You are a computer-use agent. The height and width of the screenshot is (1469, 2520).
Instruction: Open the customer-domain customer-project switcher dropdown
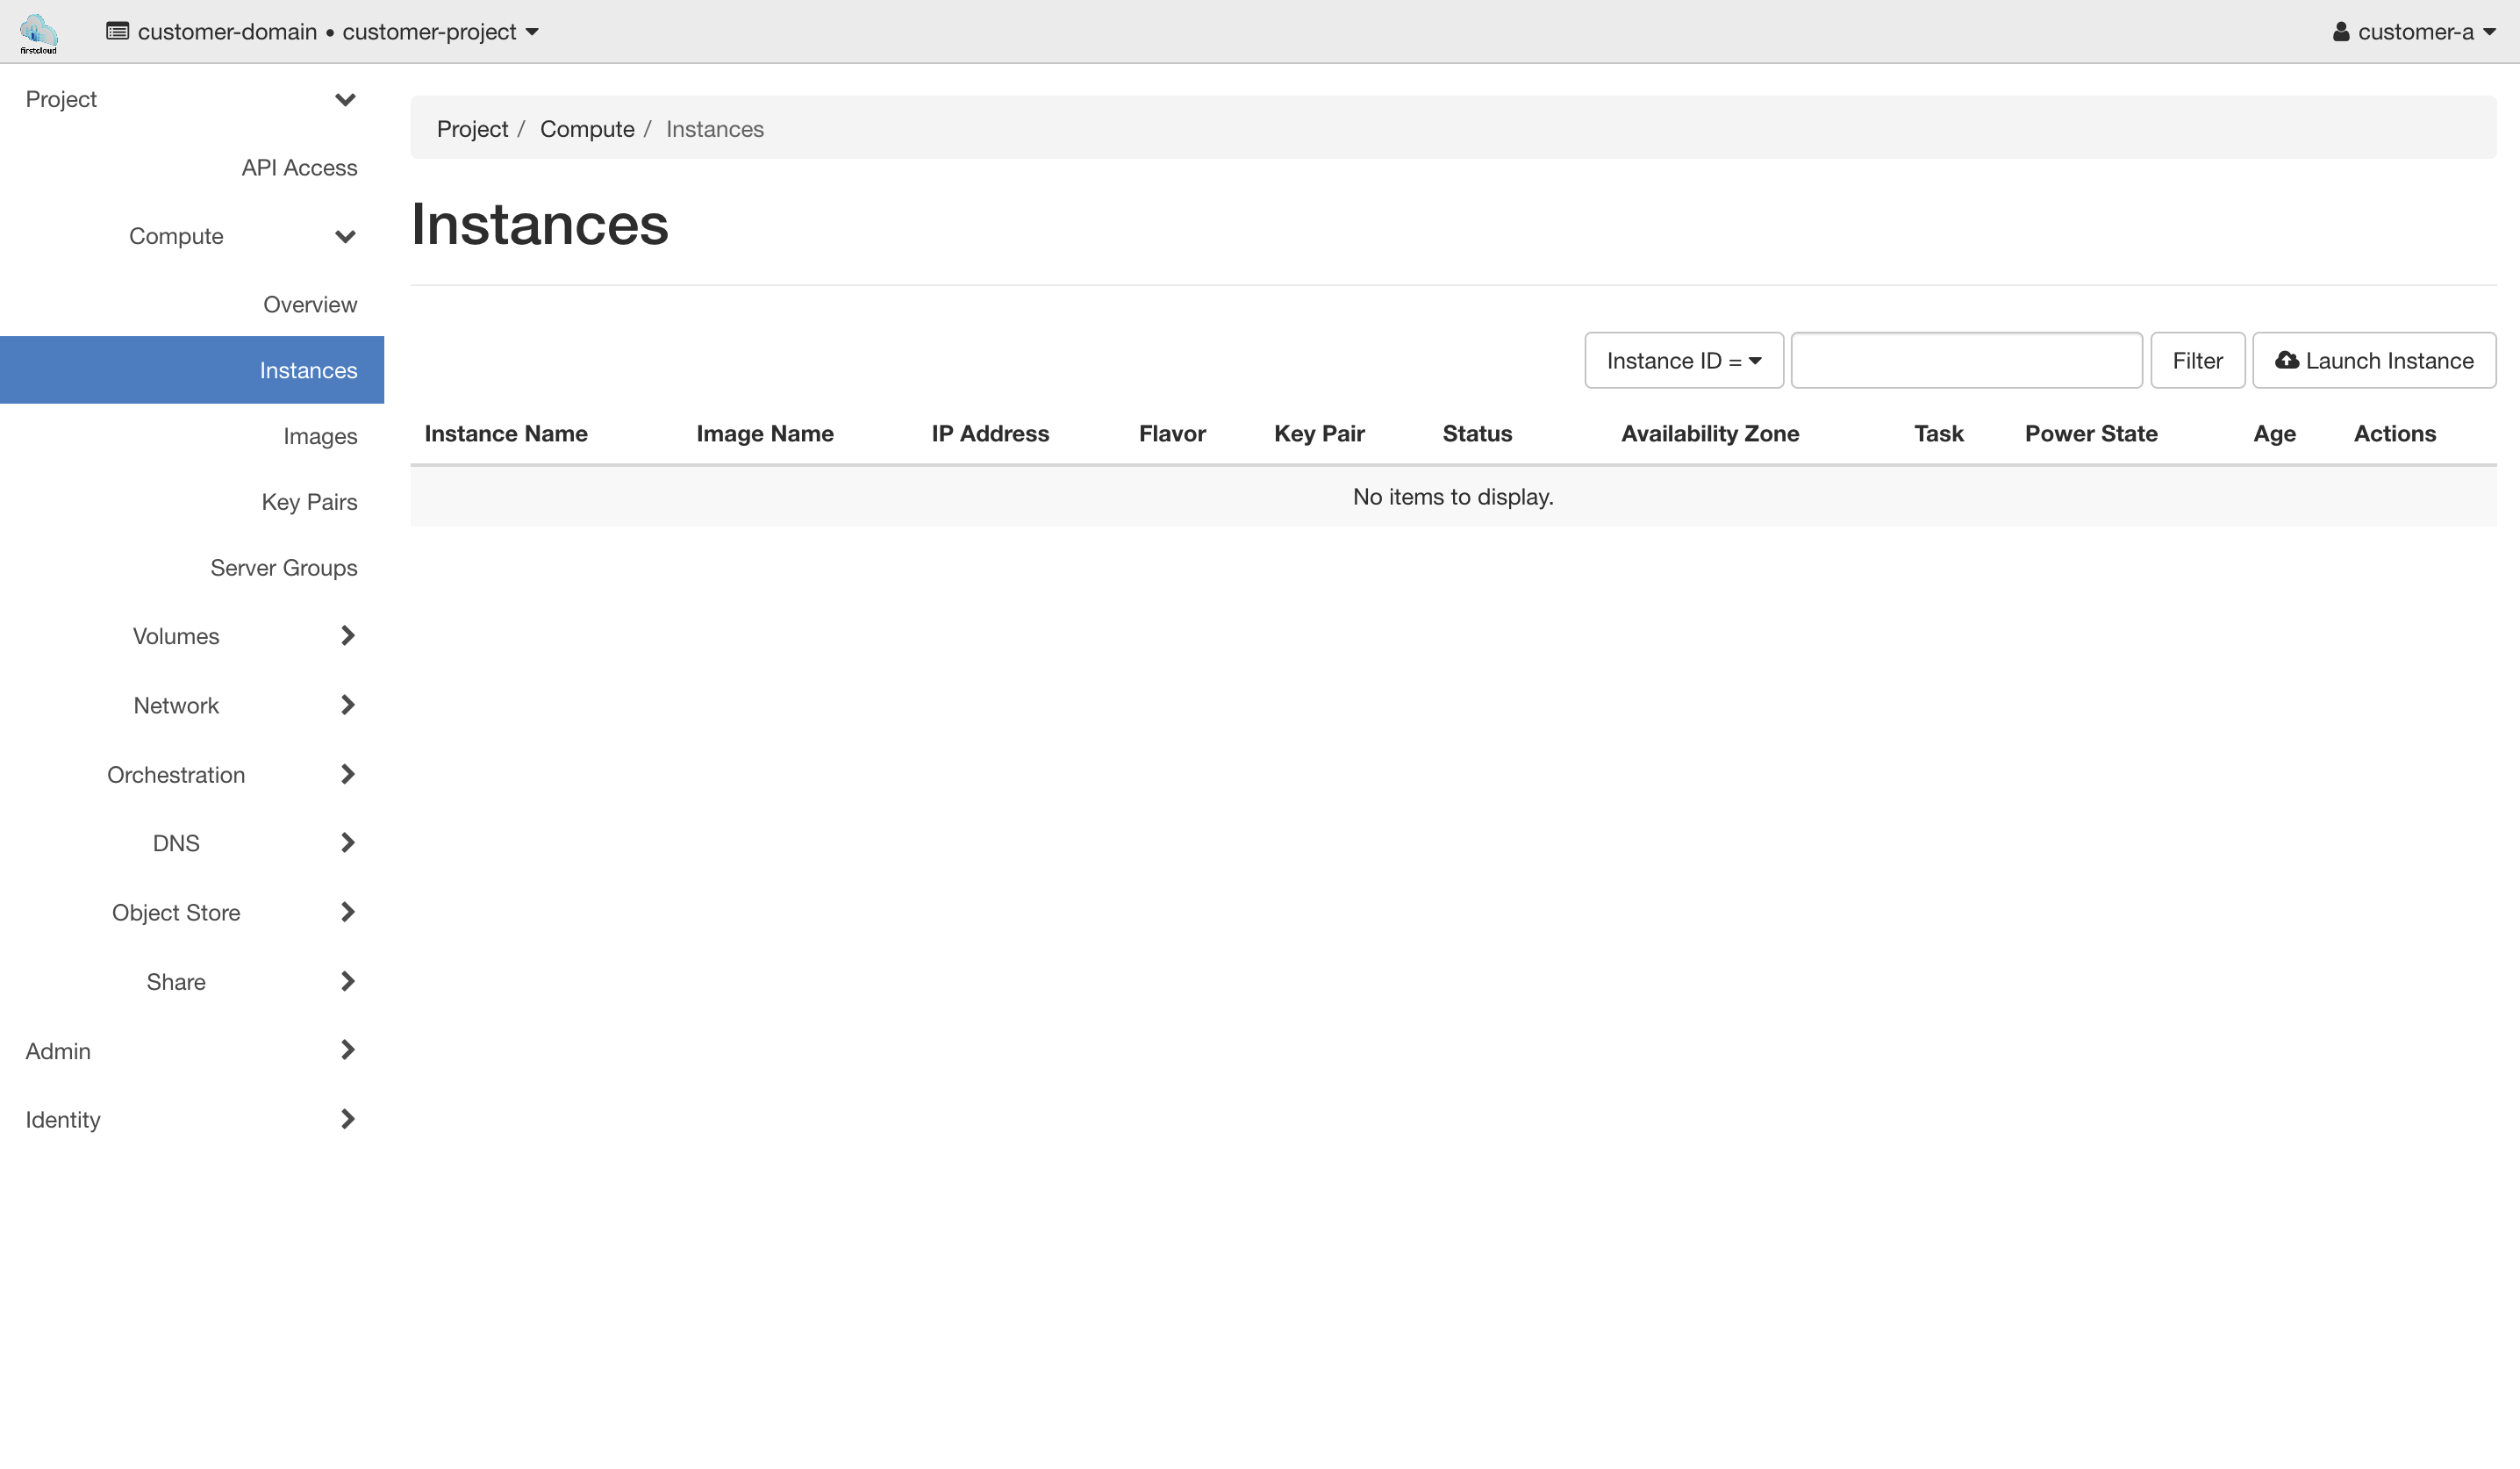pos(323,32)
